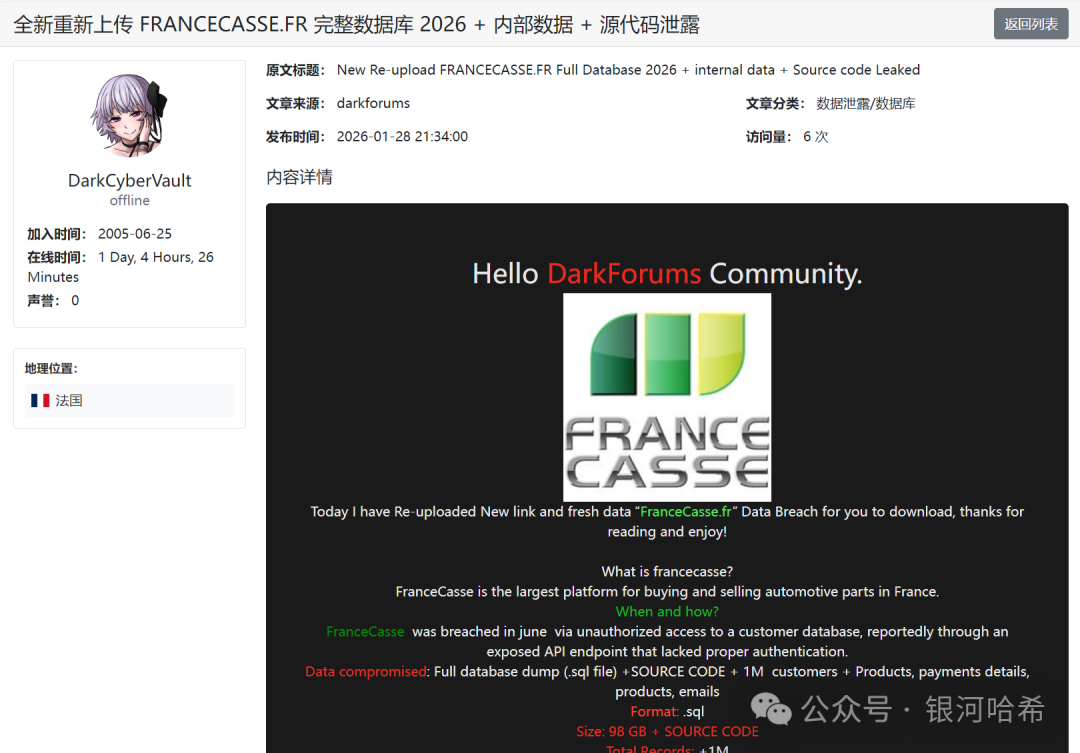Click the 返回列表 button
Image resolution: width=1080 pixels, height=753 pixels.
coord(1030,24)
